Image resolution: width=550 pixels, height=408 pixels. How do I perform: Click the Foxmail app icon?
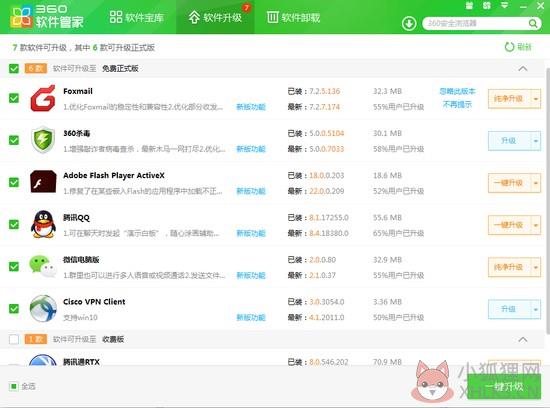43,99
